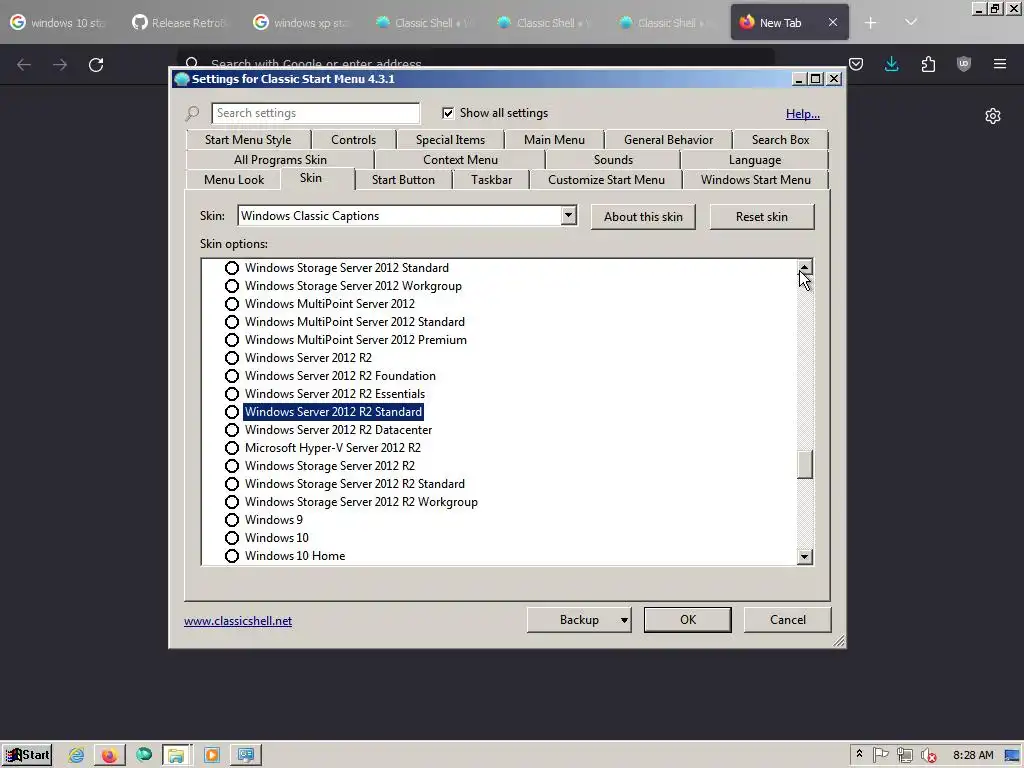Open File Explorer folder icon in taskbar
This screenshot has height=768, width=1024.
(176, 755)
